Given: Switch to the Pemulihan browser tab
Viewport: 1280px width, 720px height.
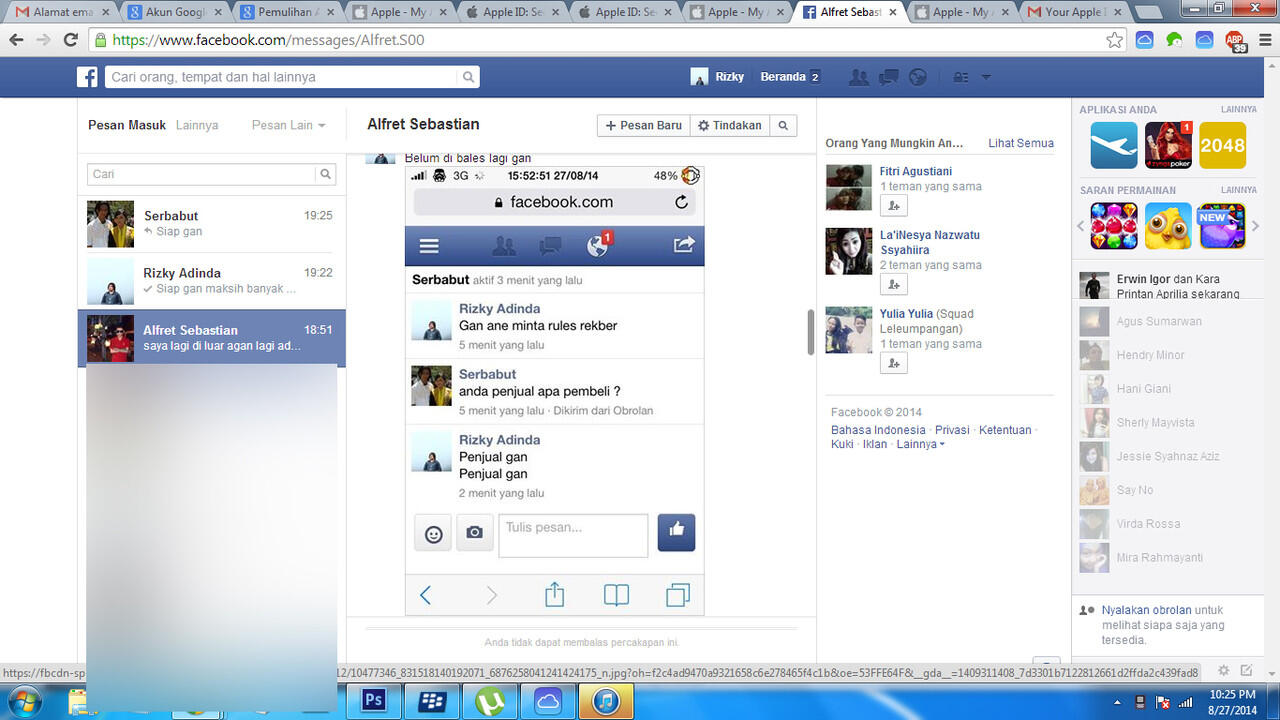Looking at the screenshot, I should (x=287, y=12).
